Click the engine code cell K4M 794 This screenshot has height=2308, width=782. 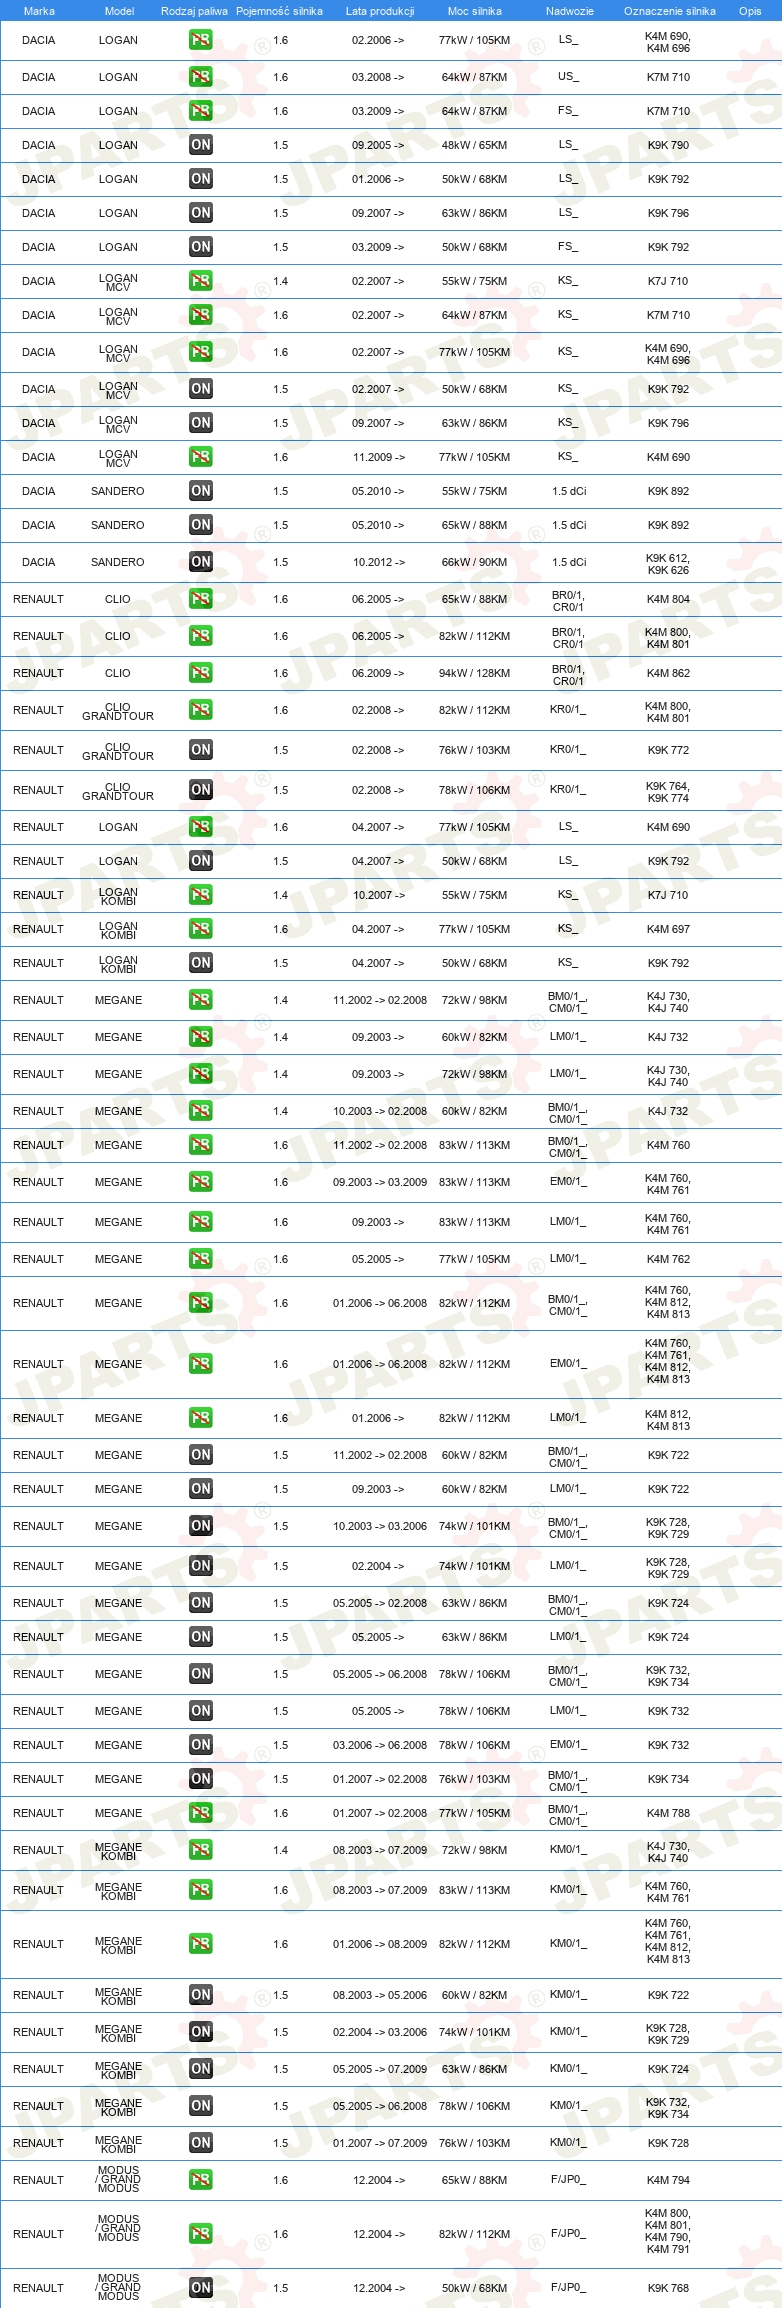(x=668, y=2180)
